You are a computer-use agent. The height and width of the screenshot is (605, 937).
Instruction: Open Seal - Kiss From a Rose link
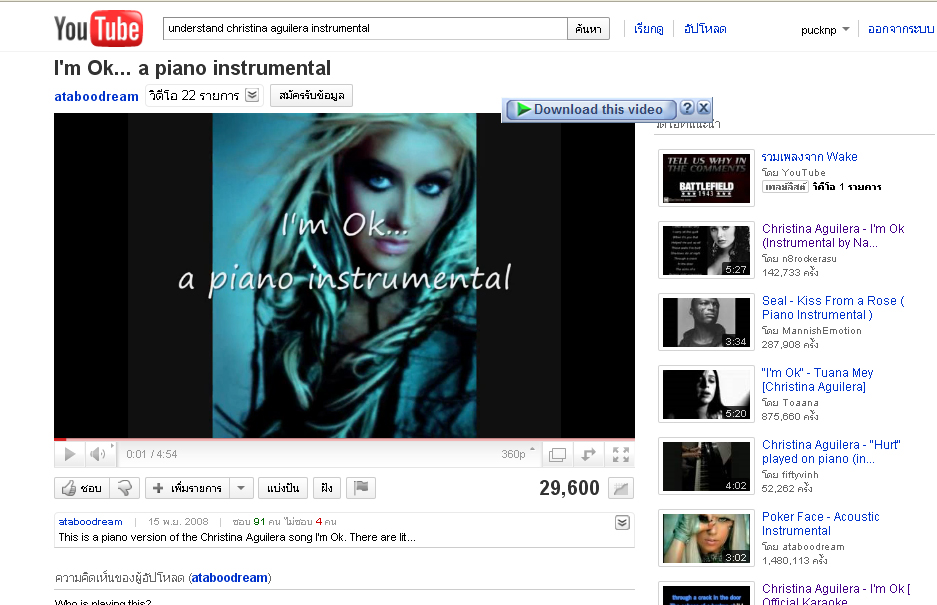click(833, 308)
